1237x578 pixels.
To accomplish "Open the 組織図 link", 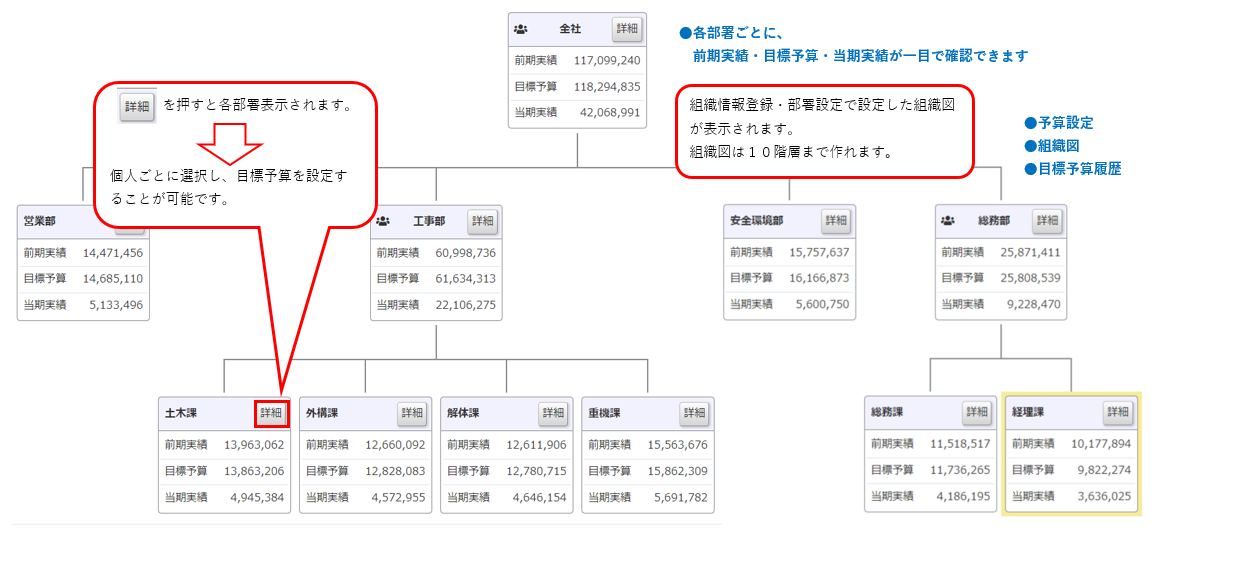I will (x=1058, y=146).
